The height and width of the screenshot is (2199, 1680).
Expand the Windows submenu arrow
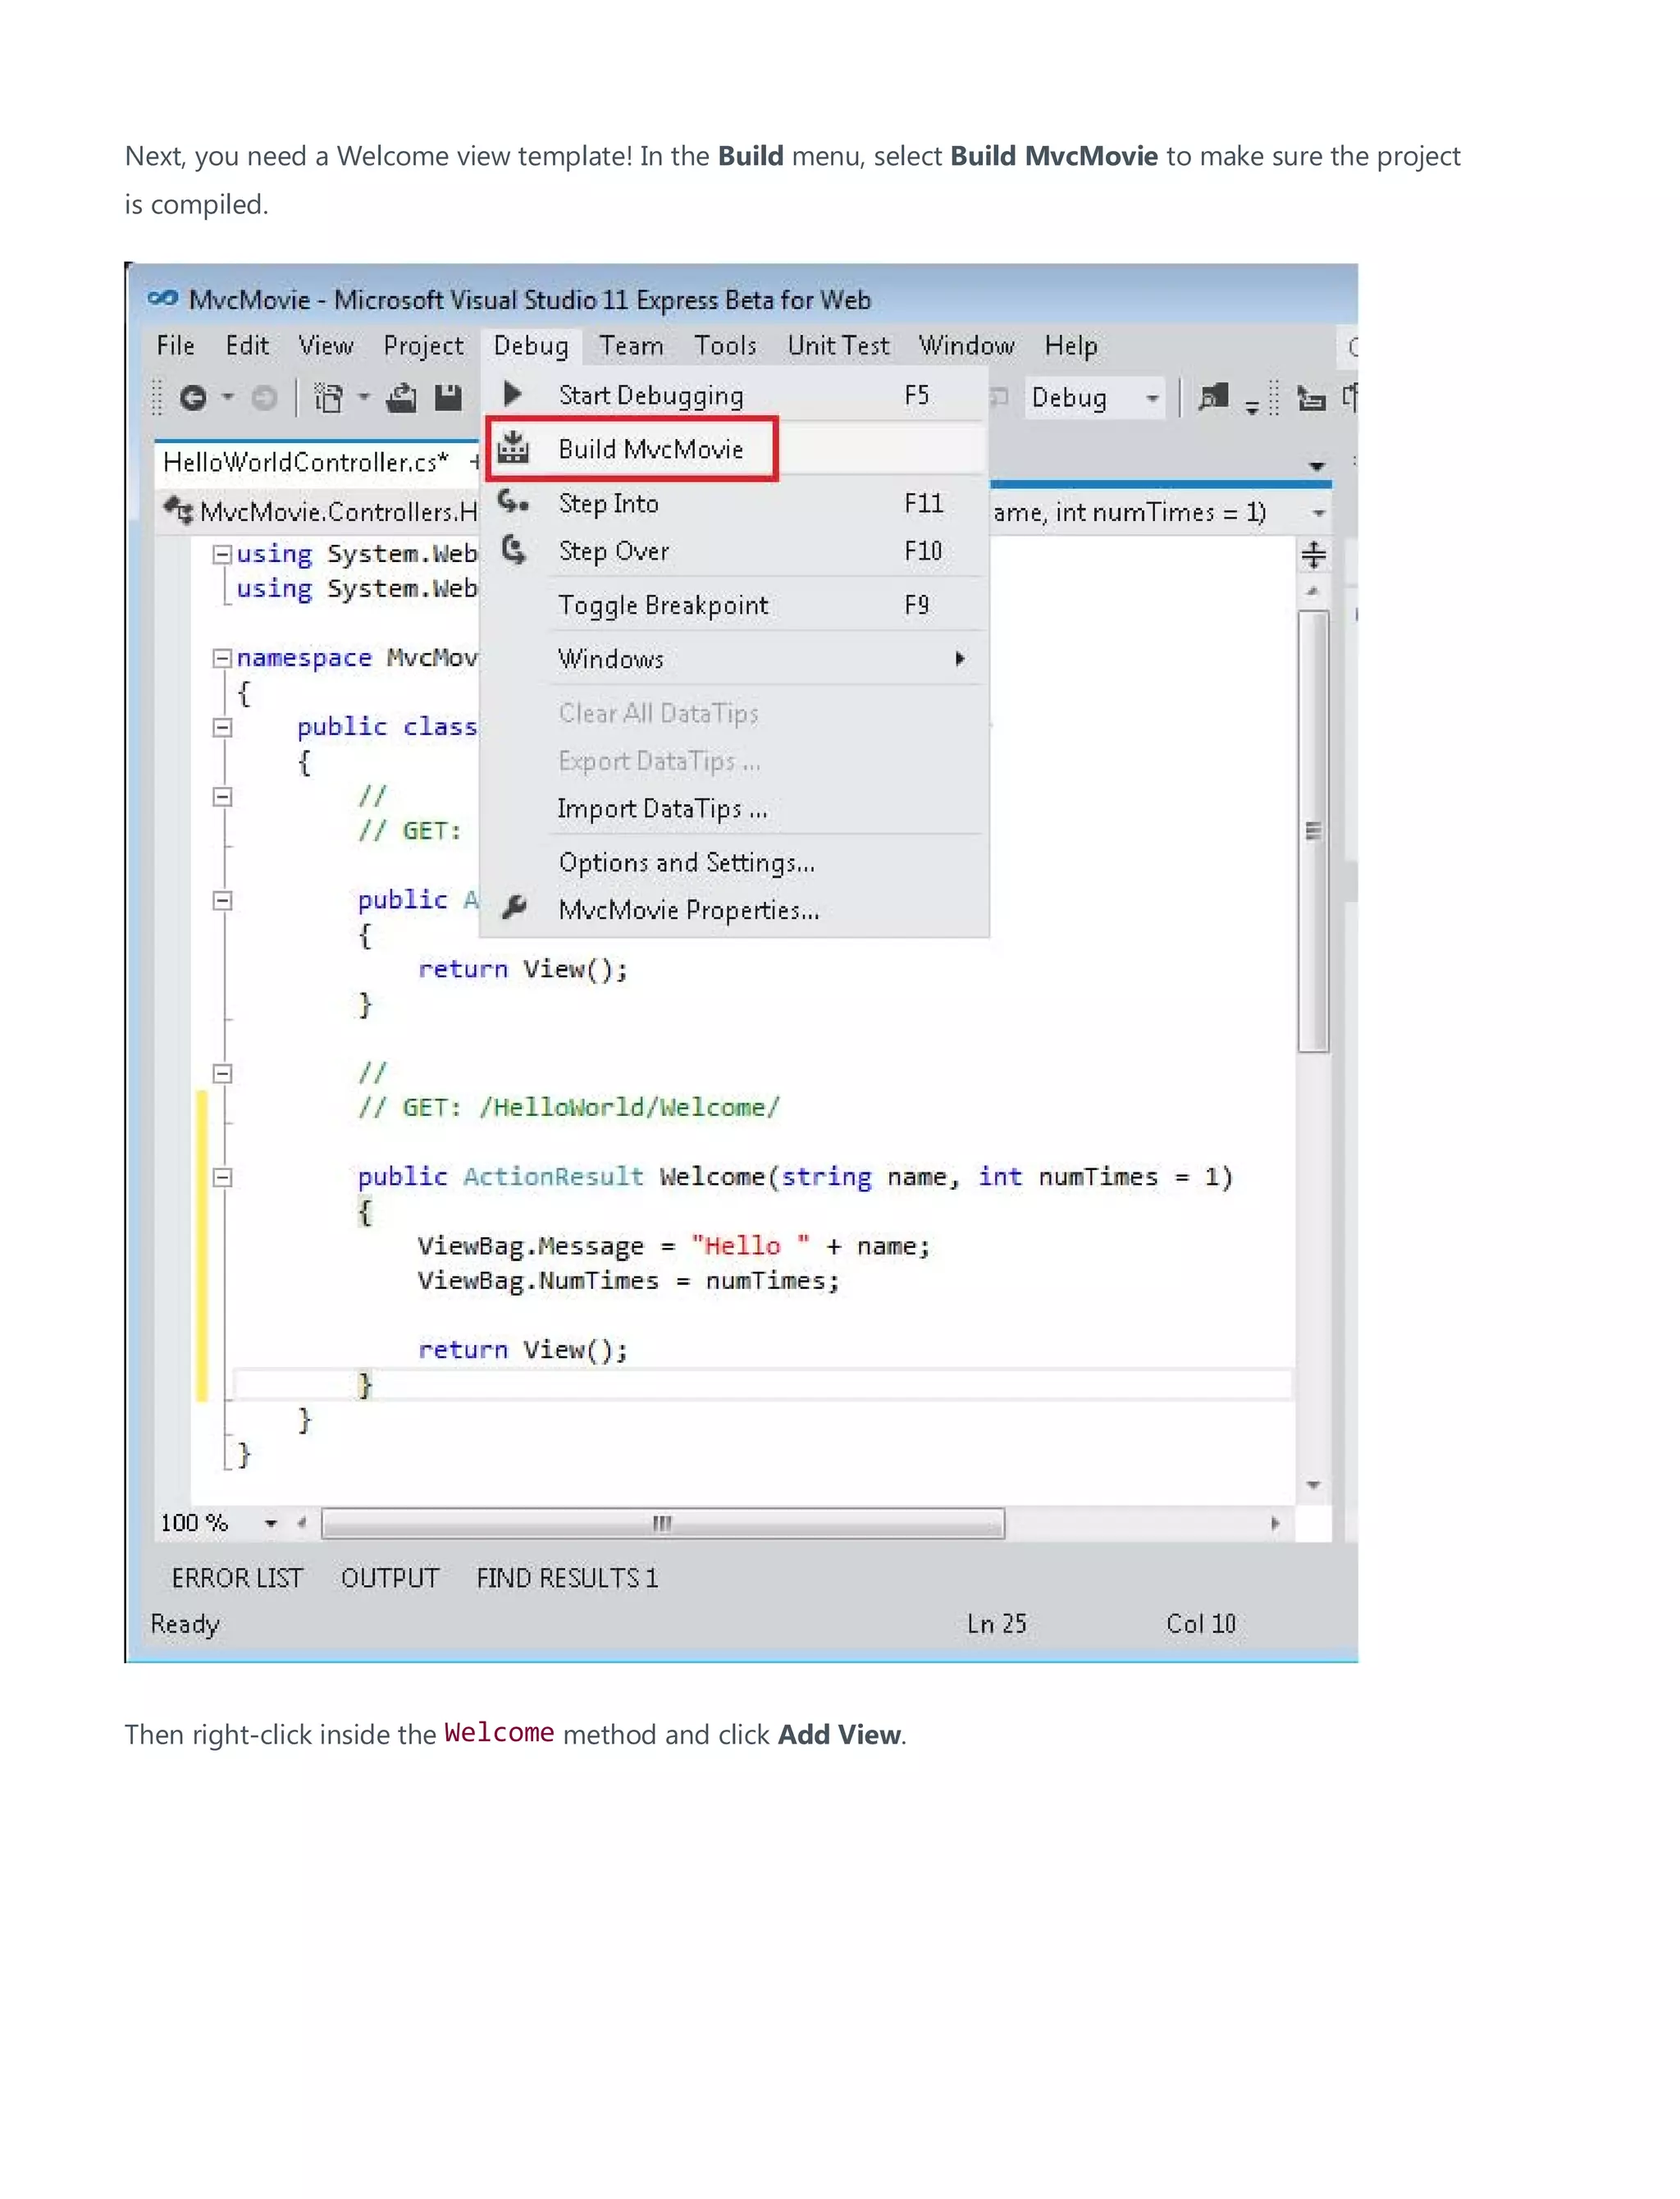coord(960,658)
